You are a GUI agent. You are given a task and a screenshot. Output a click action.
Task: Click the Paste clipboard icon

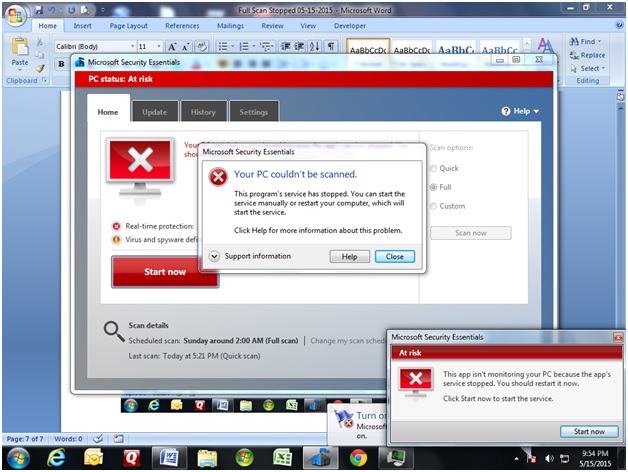point(20,46)
